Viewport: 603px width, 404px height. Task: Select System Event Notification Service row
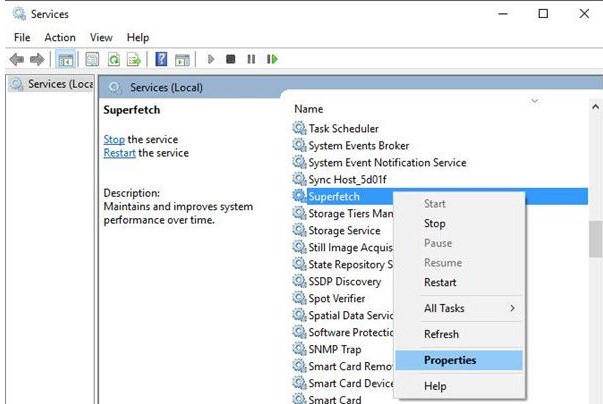[x=387, y=162]
